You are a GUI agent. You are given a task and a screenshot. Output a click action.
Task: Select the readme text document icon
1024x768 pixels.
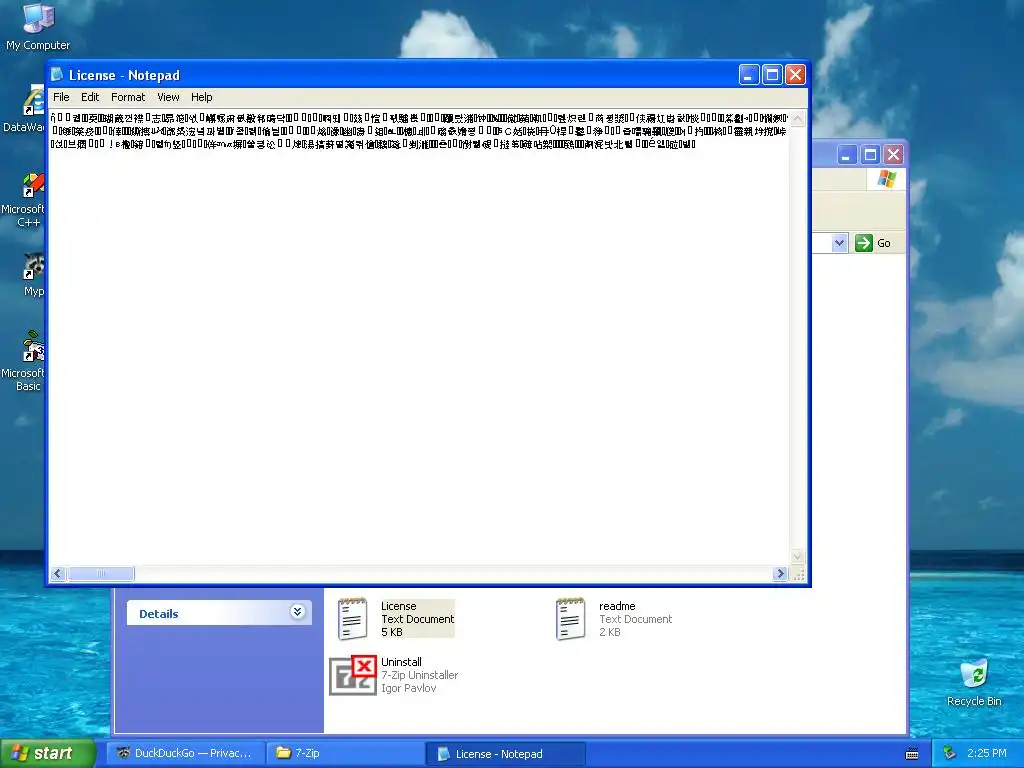[x=571, y=618]
